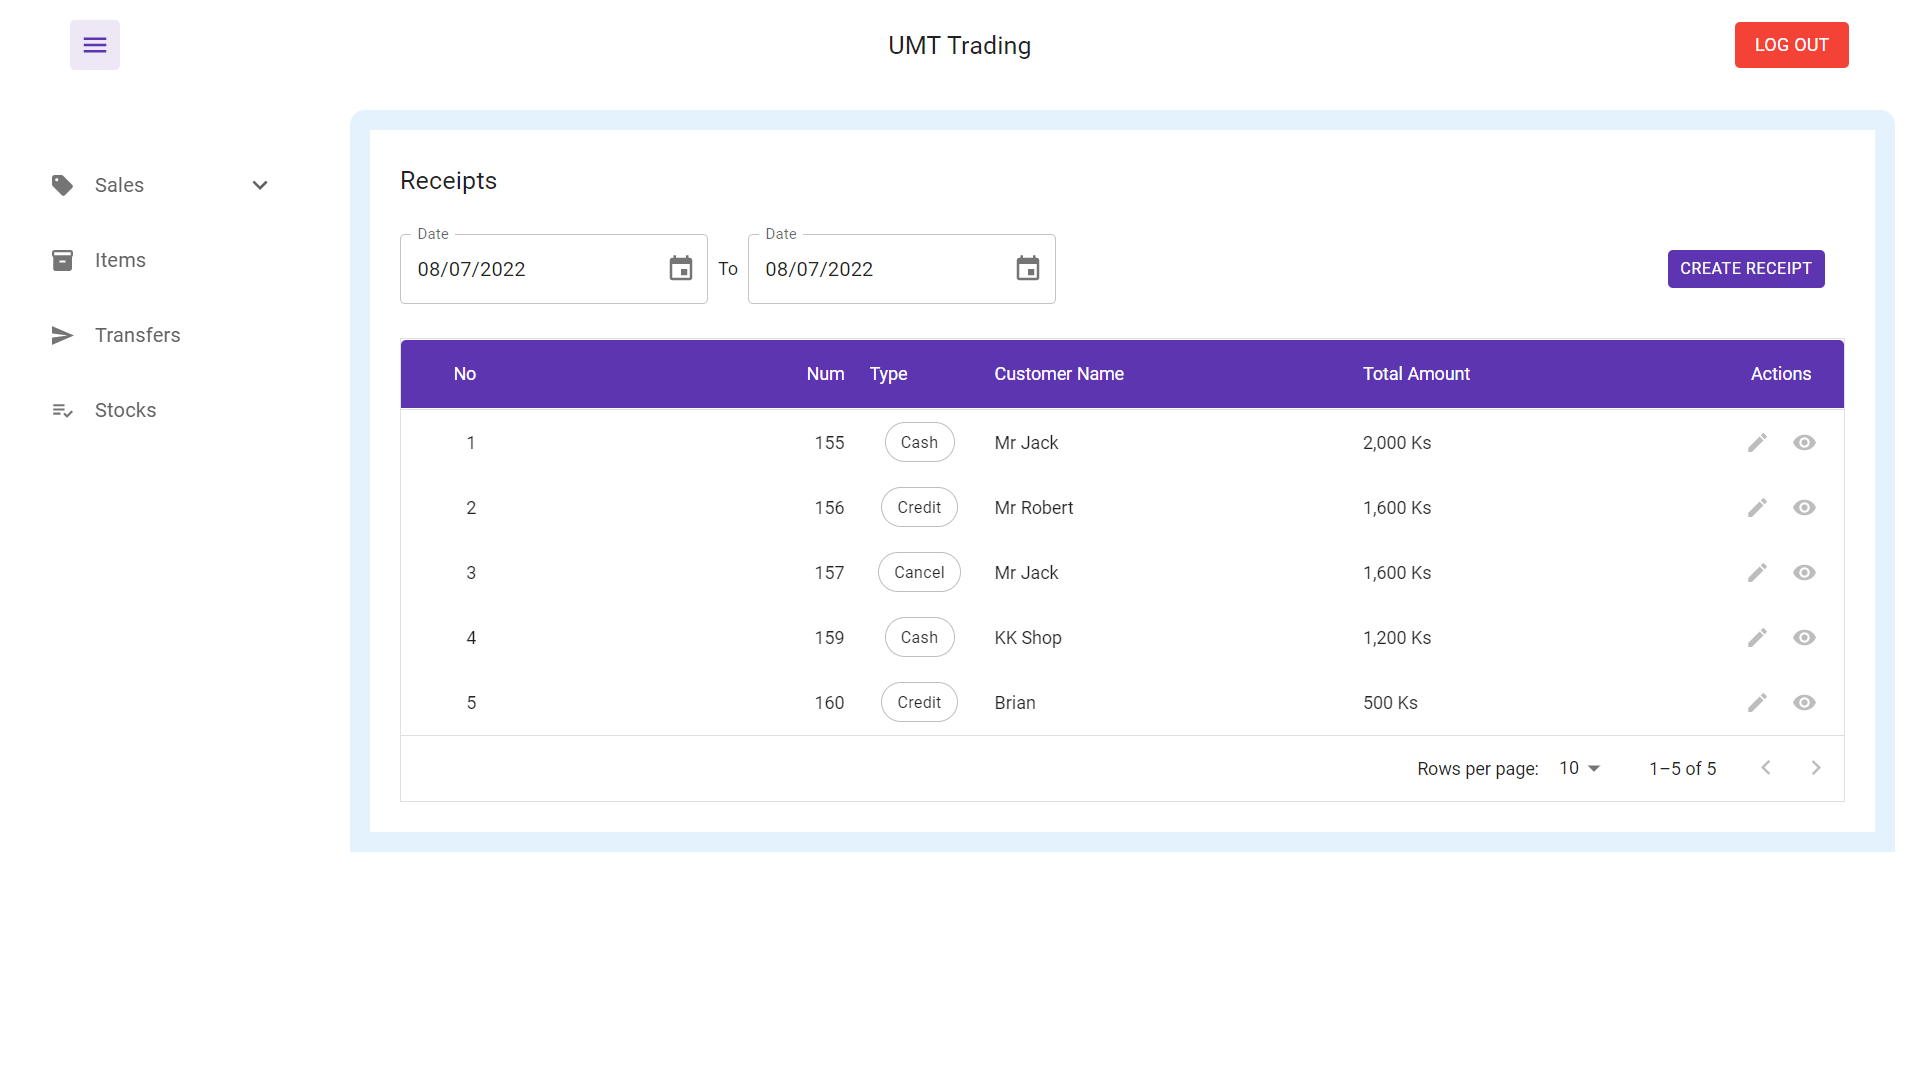Click the Credit chip for receipt 156

[918, 508]
